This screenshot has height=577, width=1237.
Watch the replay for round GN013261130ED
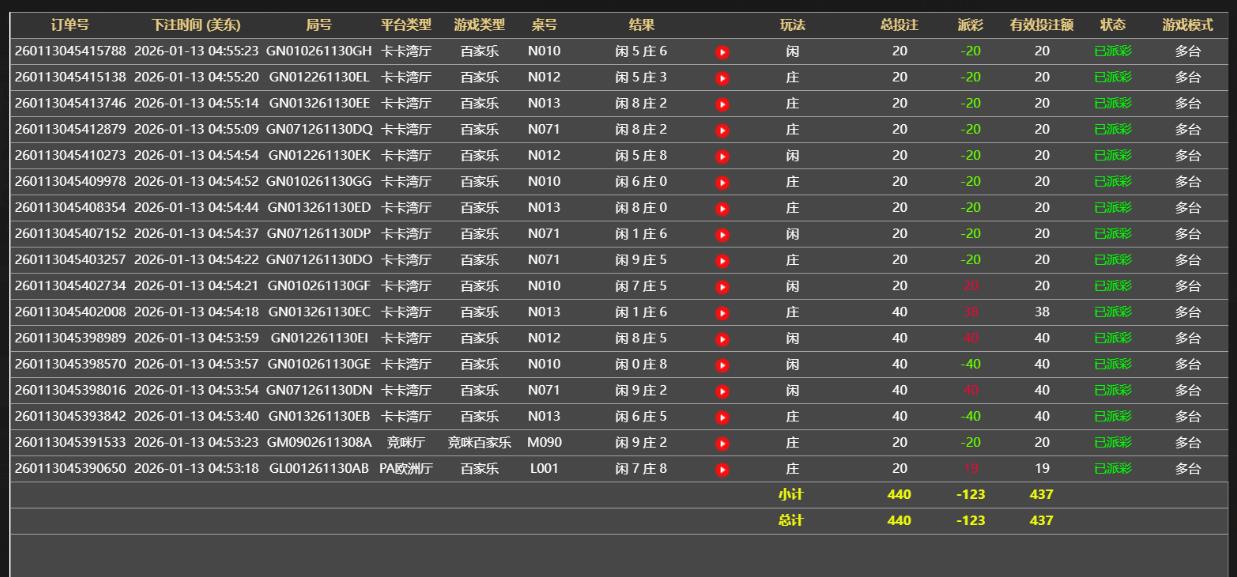[x=722, y=208]
